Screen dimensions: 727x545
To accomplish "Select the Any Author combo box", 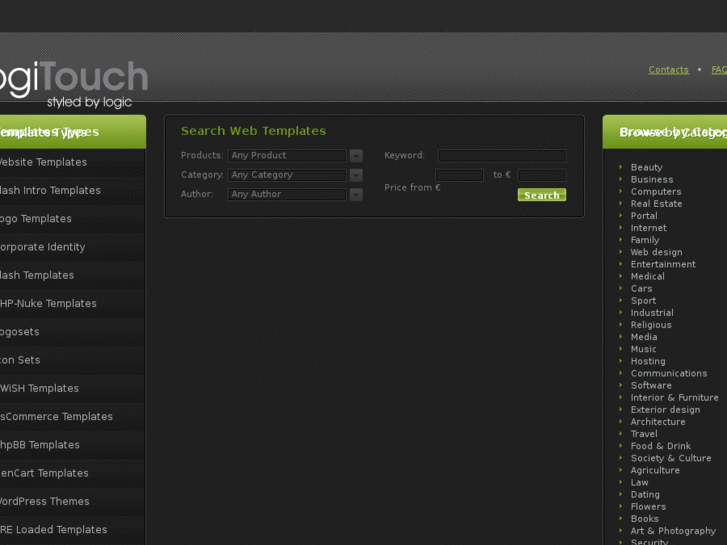I will pyautogui.click(x=287, y=194).
